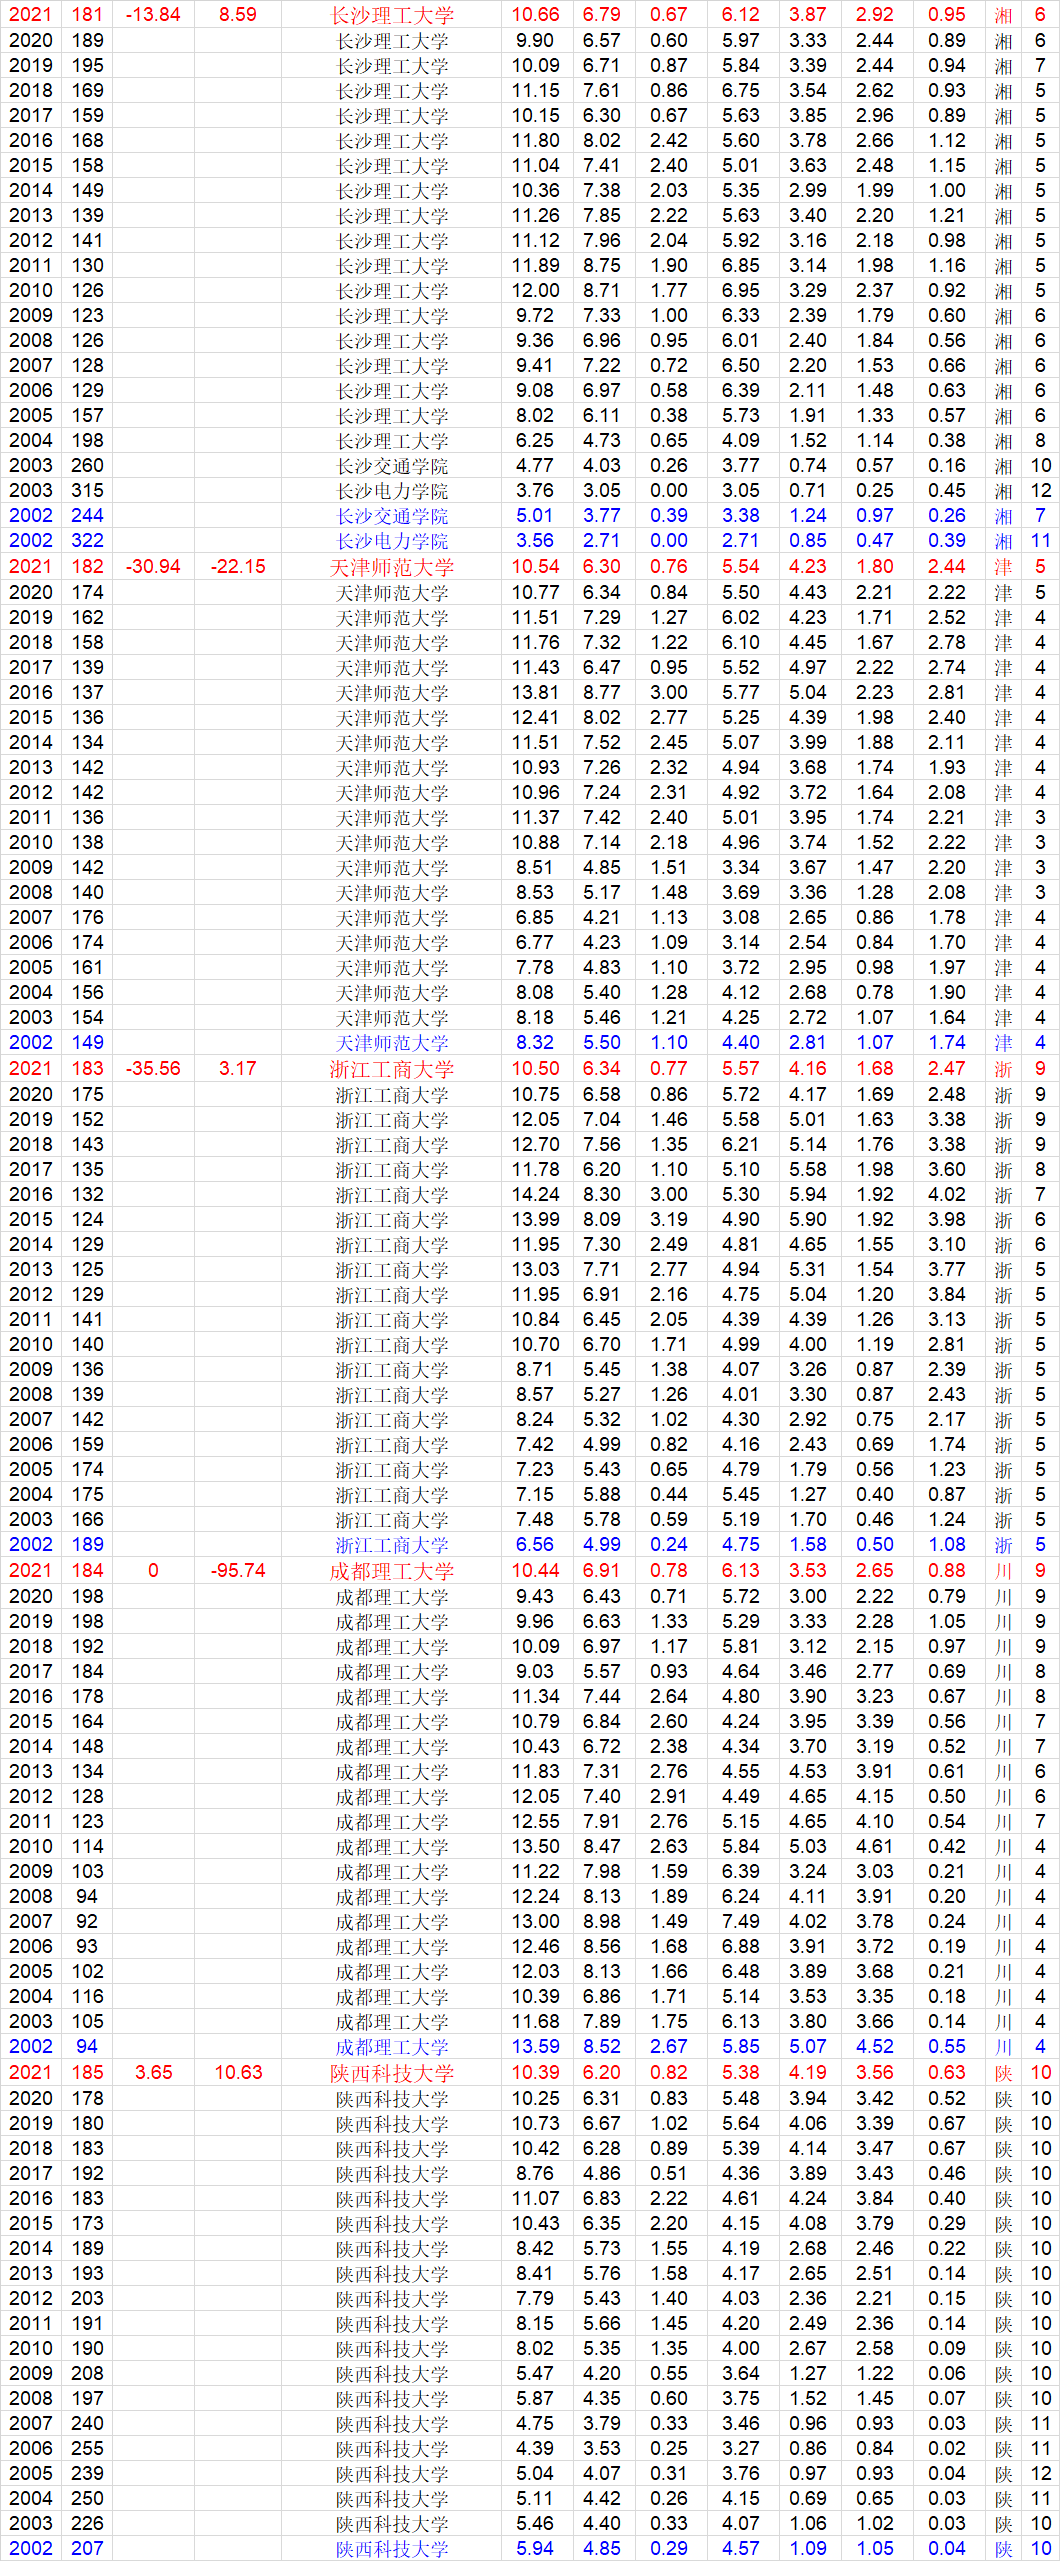The height and width of the screenshot is (2561, 1060).
Task: Click the -35.56 value cell
Action: 153,1069
